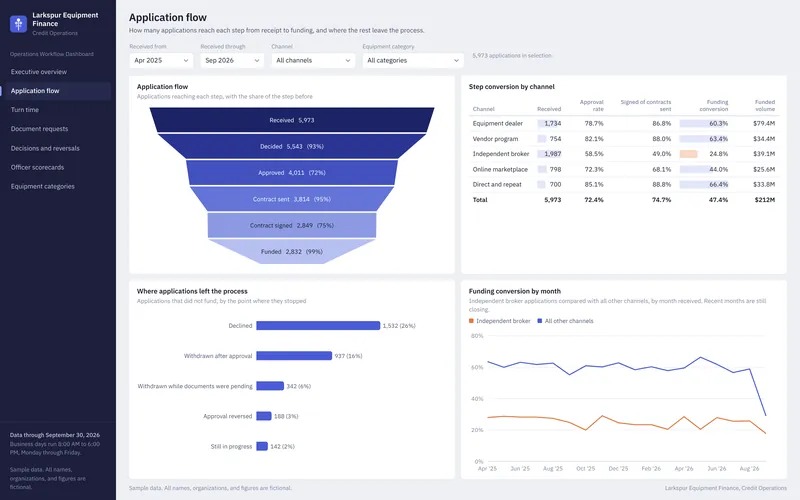800x500 pixels.
Task: Sort by Signed of contracts sent header
Action: coord(645,105)
